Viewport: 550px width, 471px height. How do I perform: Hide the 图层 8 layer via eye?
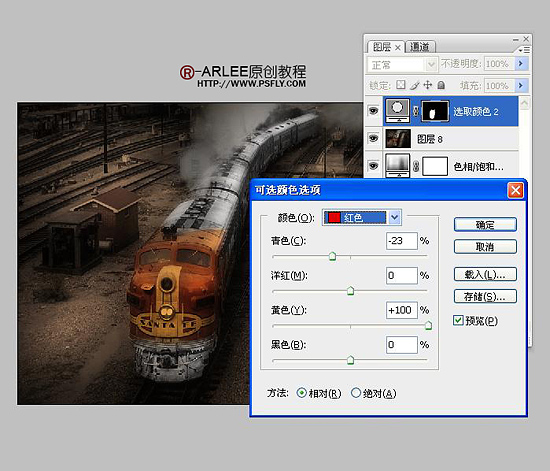tap(373, 138)
